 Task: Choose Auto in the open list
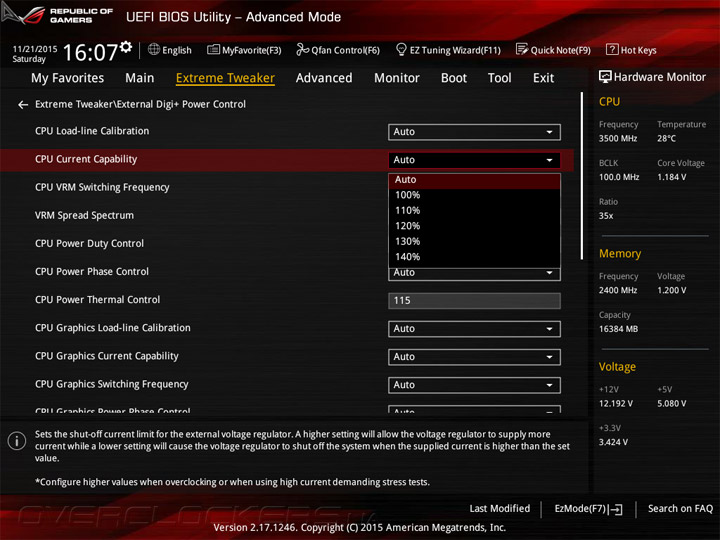tap(474, 180)
